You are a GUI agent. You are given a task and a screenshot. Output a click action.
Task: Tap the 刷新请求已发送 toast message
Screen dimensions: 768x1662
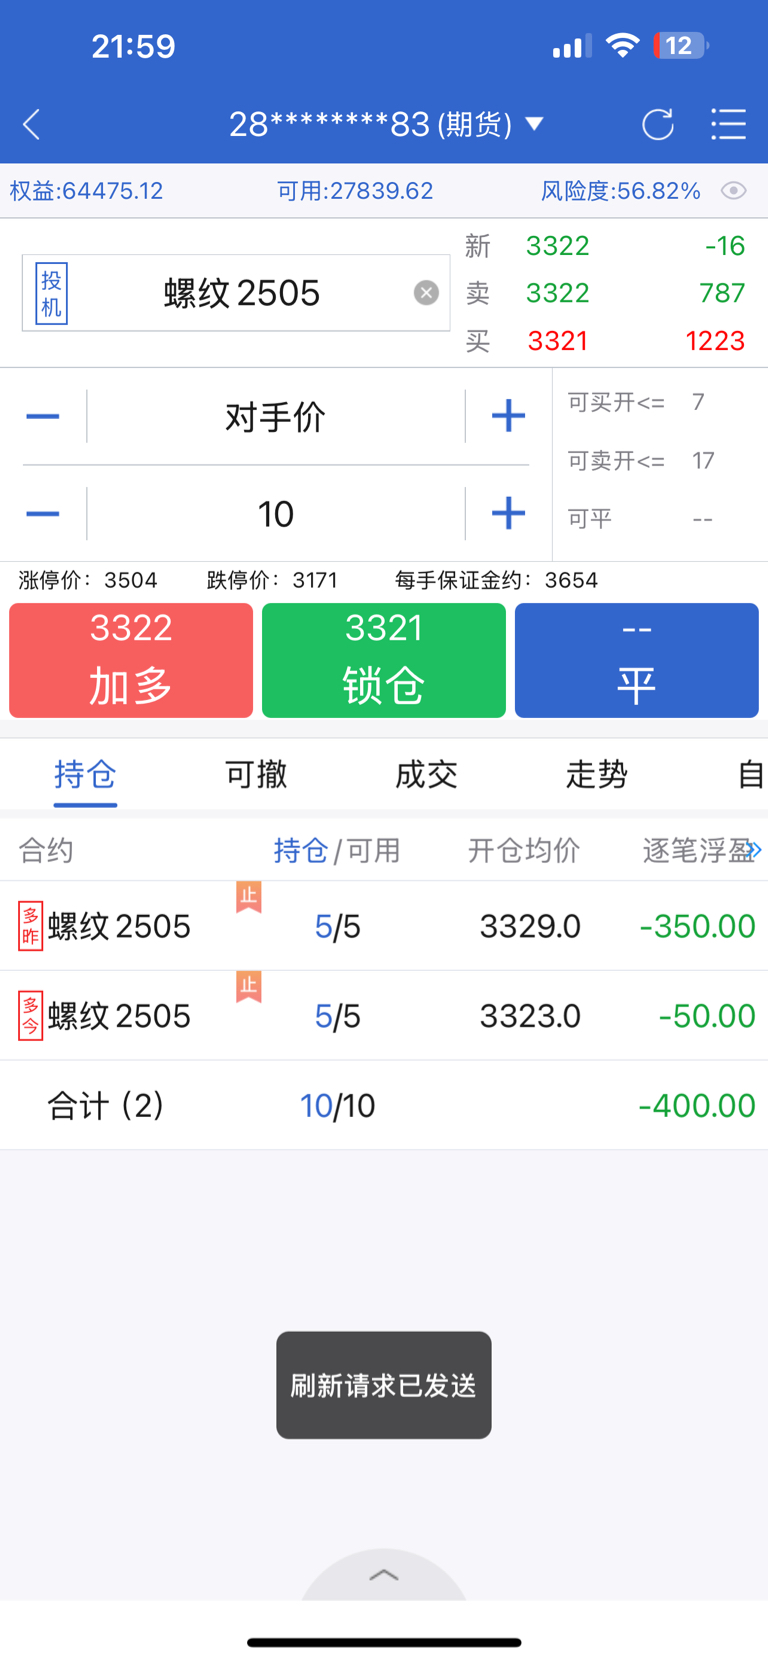click(x=384, y=1385)
